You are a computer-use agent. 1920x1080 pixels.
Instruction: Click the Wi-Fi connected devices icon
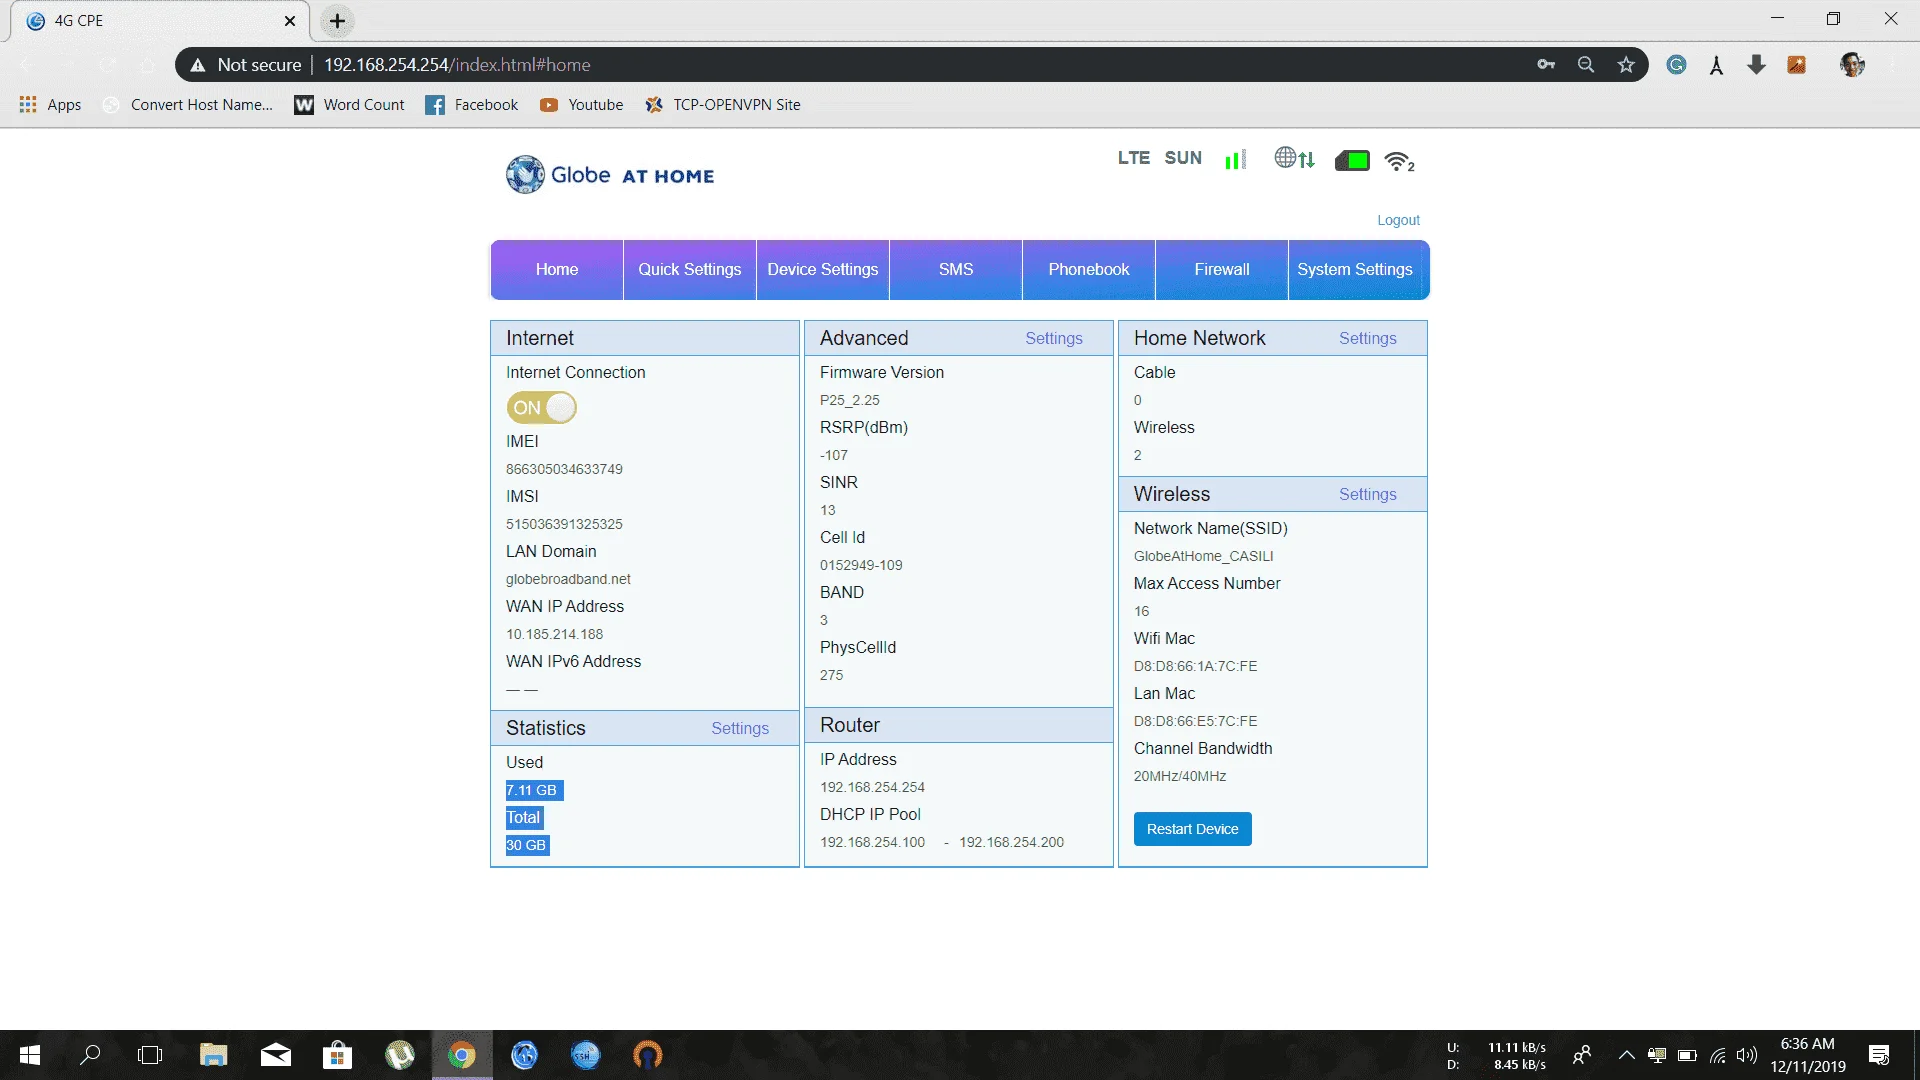click(x=1399, y=161)
